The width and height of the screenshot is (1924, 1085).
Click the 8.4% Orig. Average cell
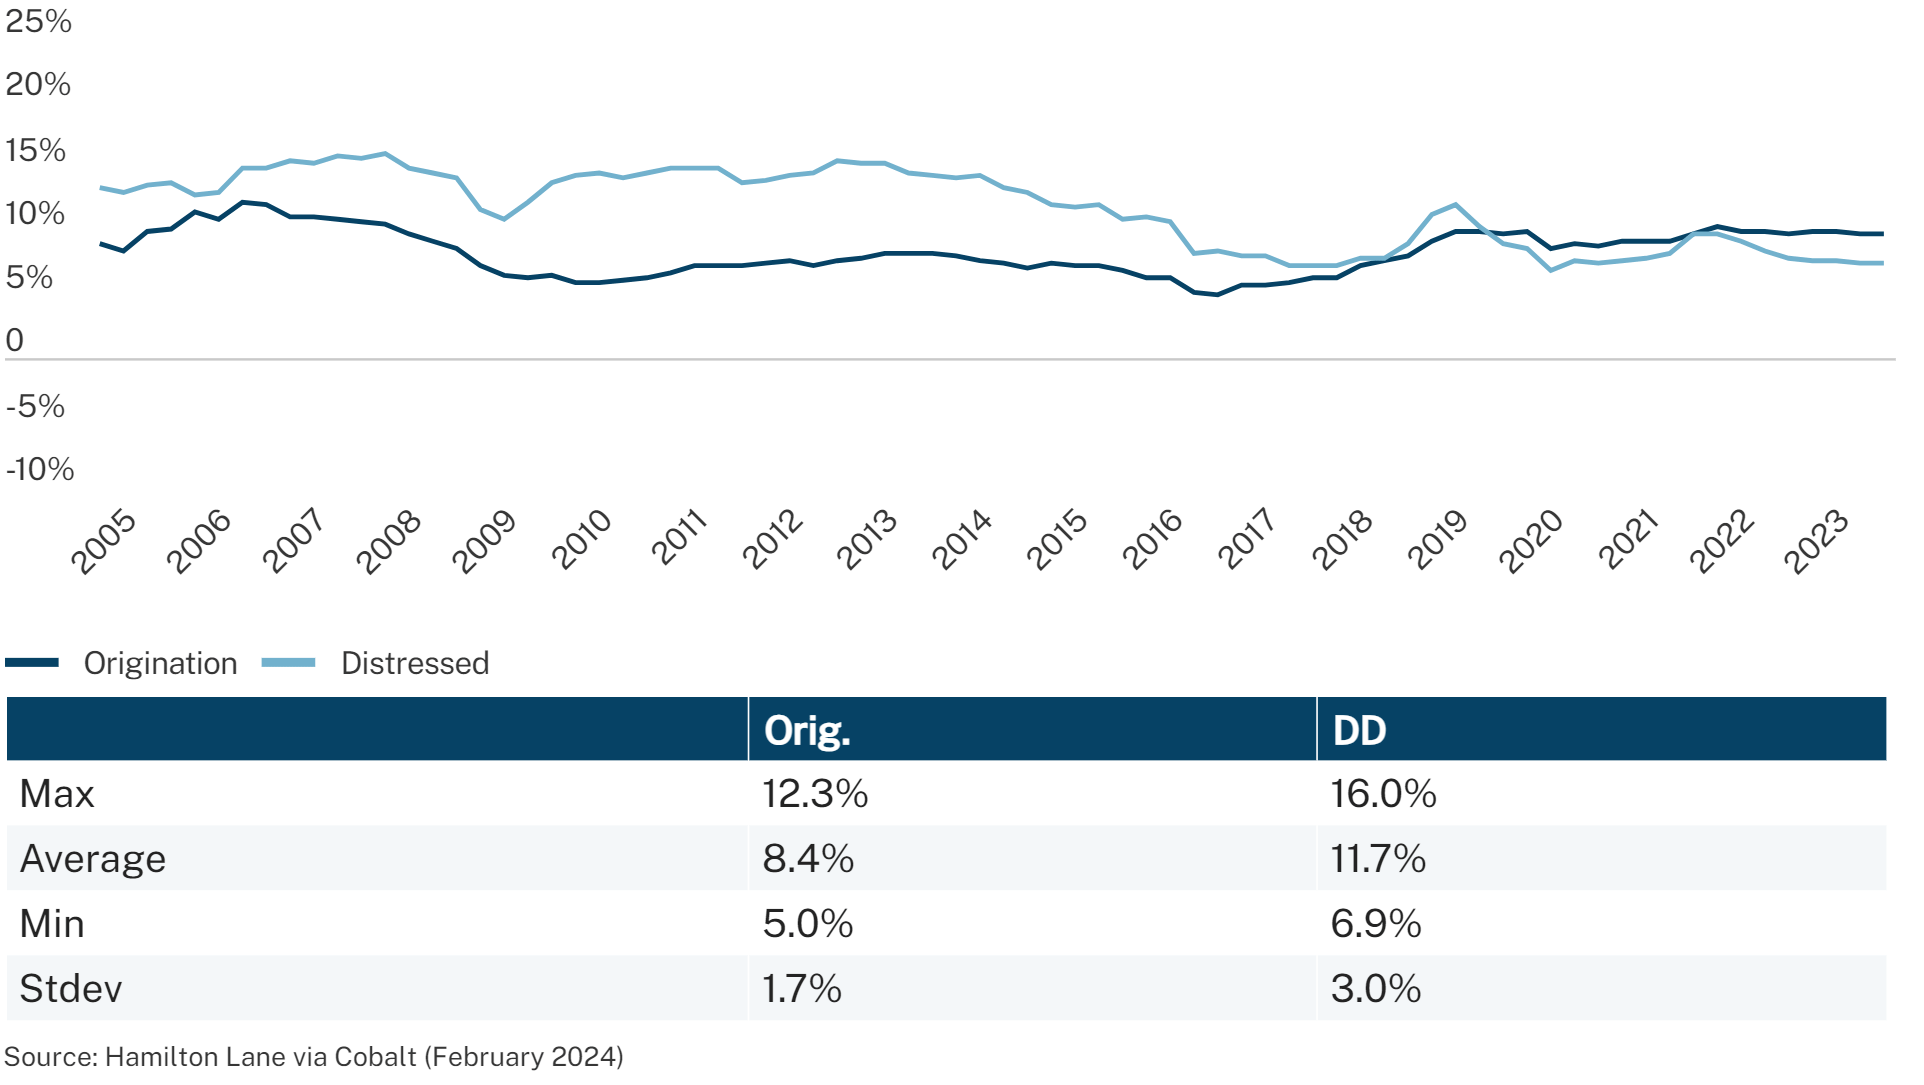808,859
